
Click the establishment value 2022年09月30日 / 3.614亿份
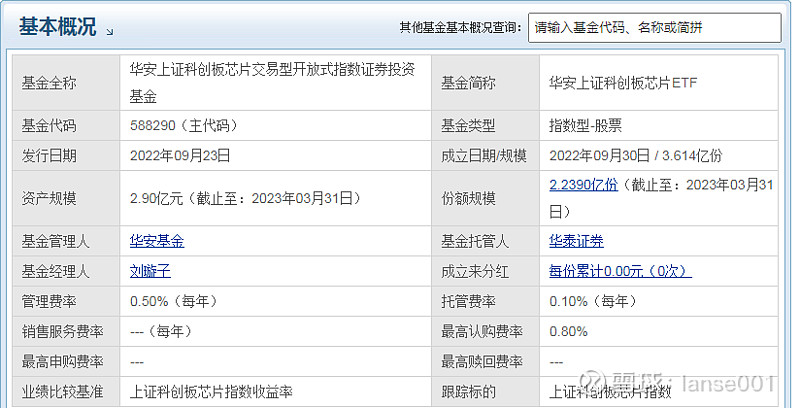click(x=636, y=156)
